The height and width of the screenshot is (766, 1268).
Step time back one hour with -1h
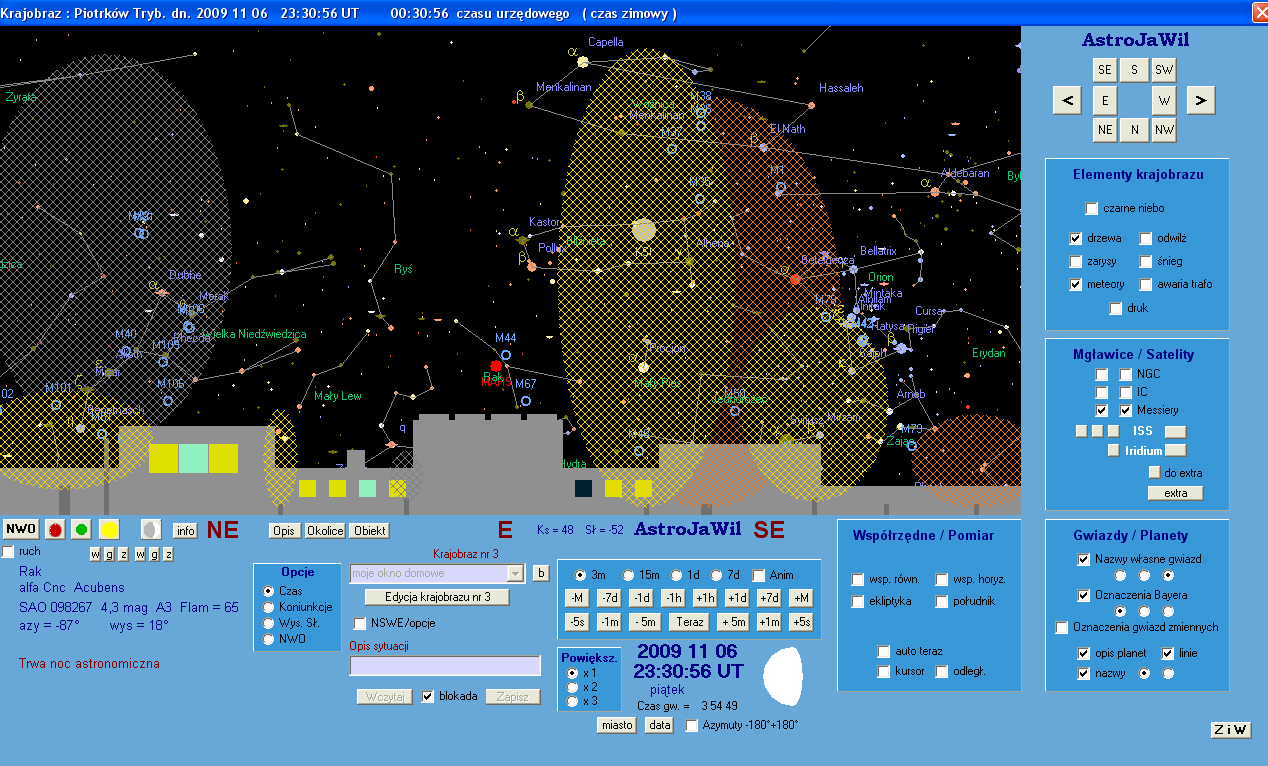click(x=673, y=598)
